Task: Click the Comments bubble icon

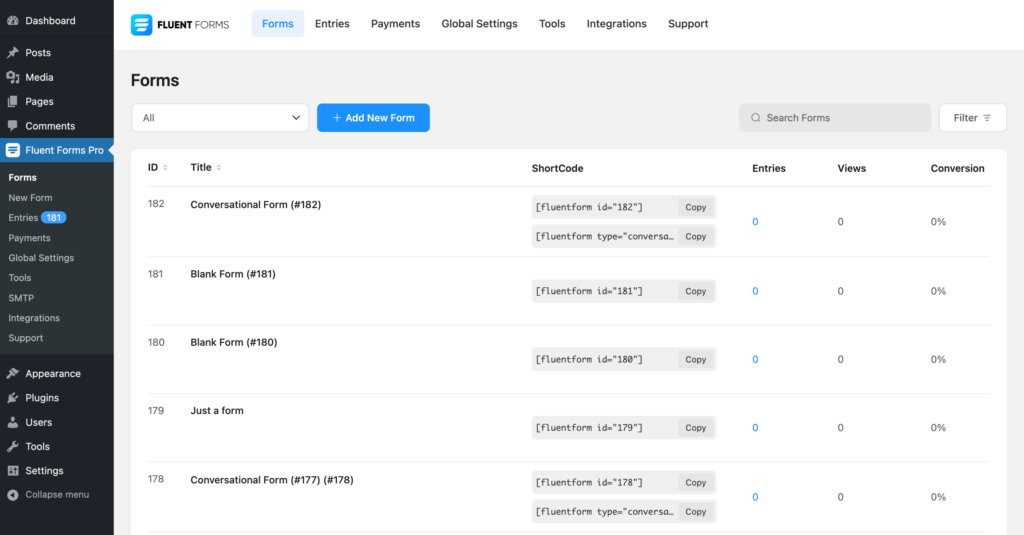Action: [12, 125]
